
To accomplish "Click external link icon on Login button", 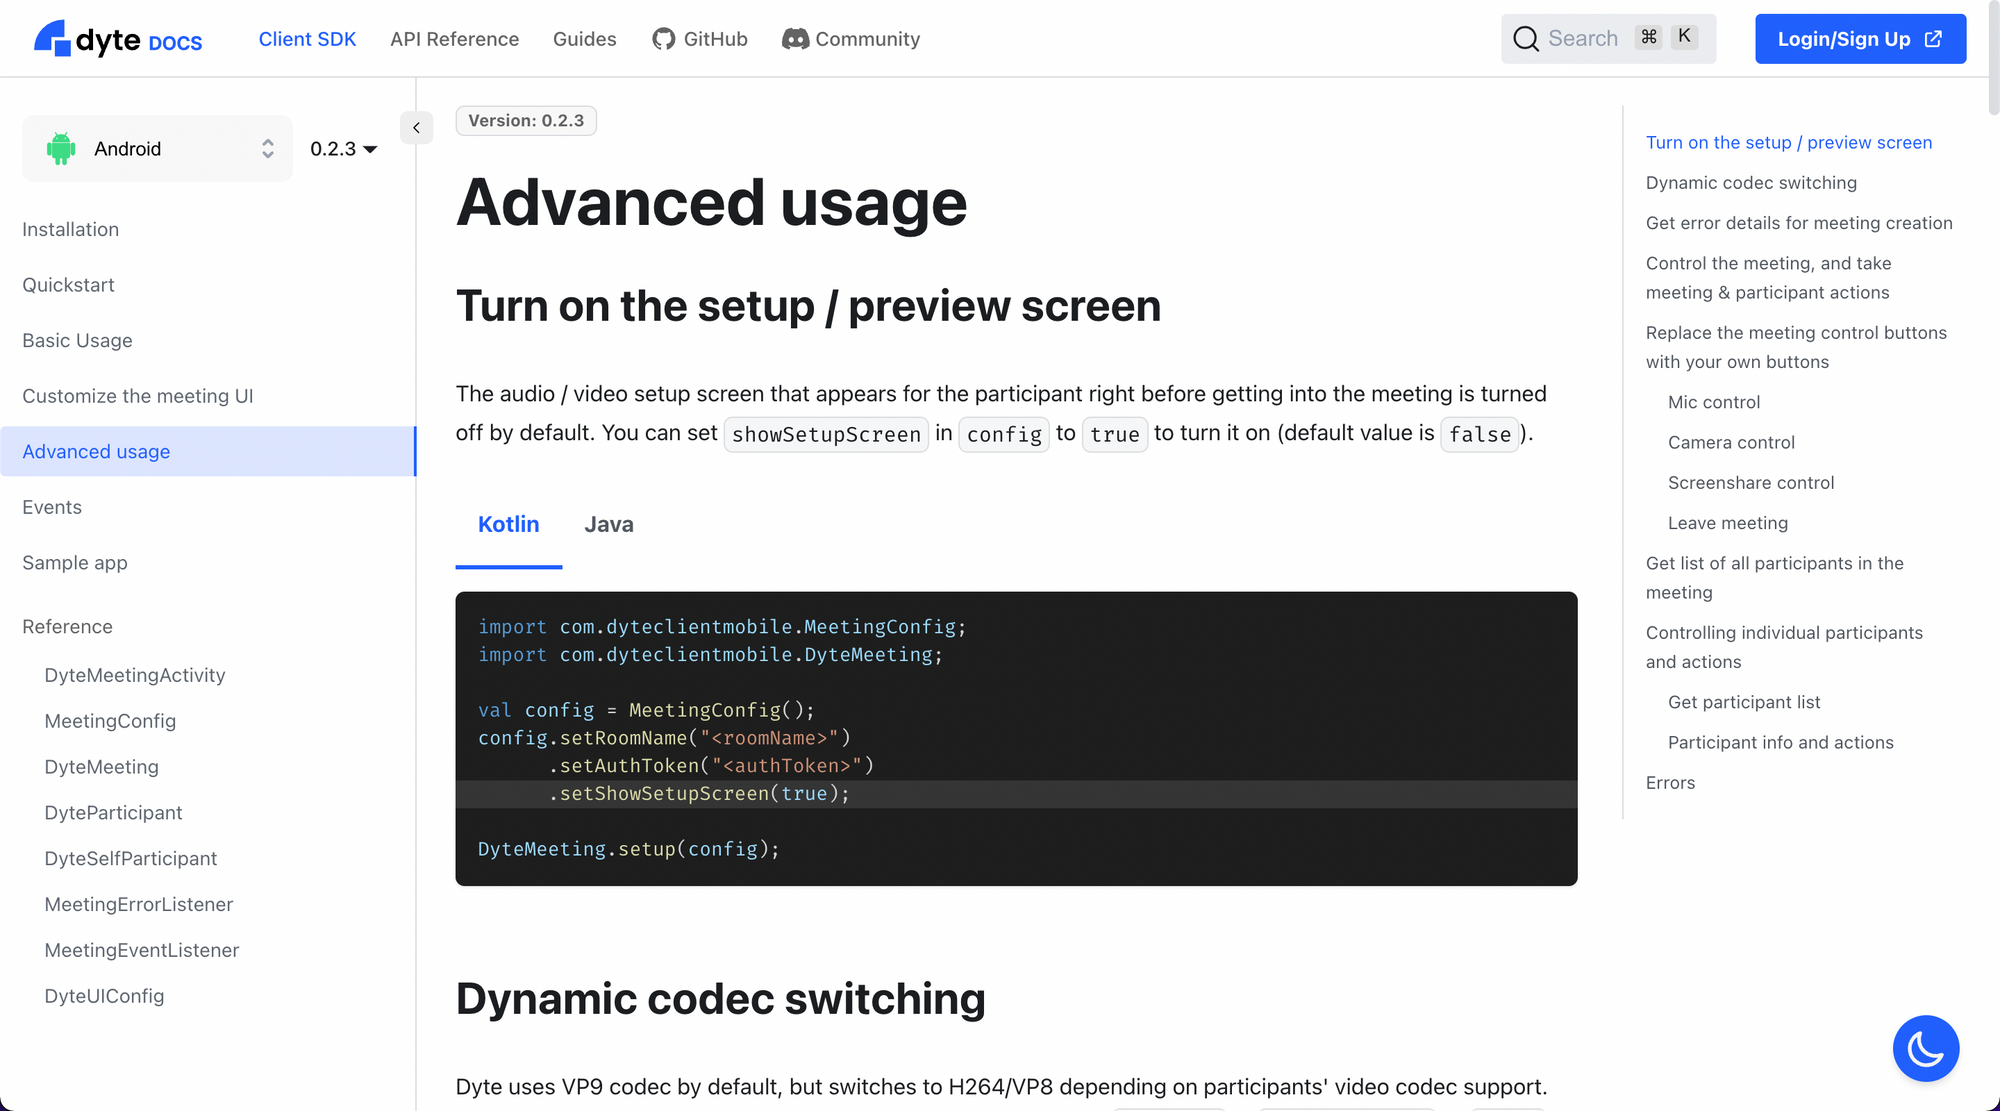I will [1933, 39].
